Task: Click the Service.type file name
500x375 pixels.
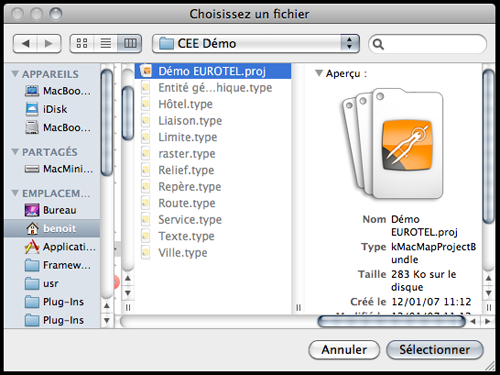Action: point(190,219)
